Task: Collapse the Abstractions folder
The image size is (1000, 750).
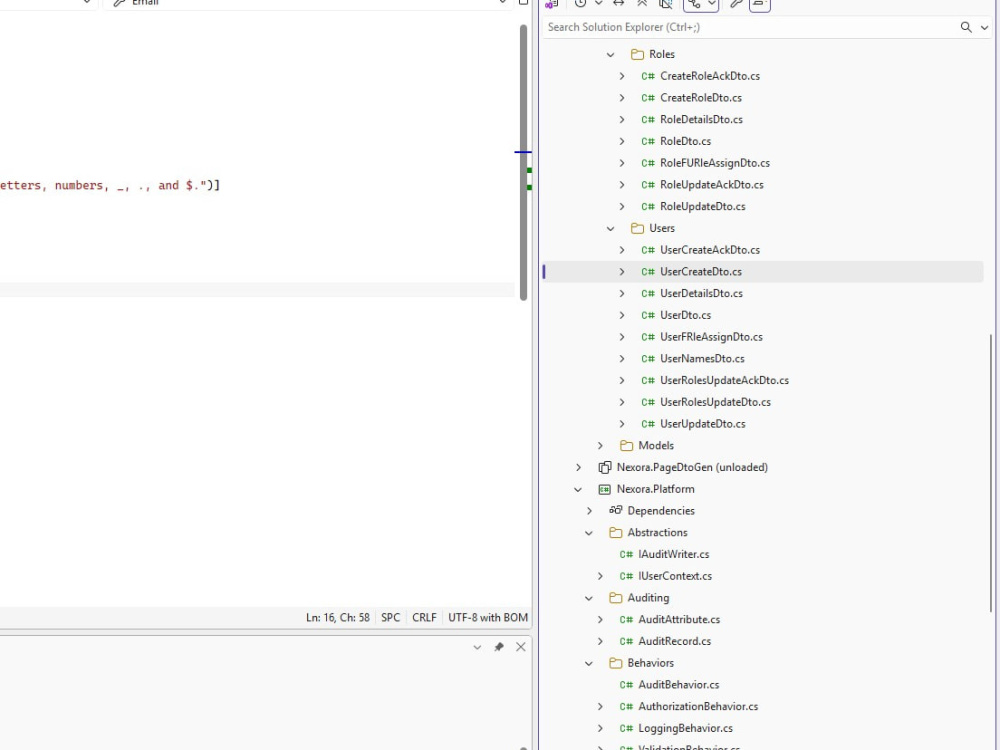Action: coord(589,533)
